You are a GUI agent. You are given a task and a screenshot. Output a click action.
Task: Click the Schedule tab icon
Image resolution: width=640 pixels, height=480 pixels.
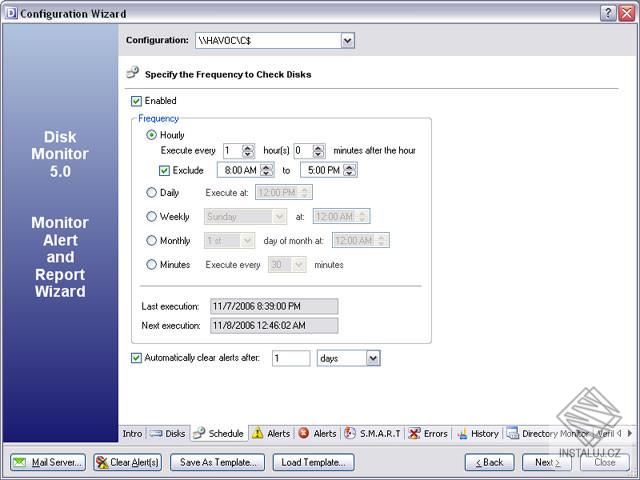click(x=199, y=433)
